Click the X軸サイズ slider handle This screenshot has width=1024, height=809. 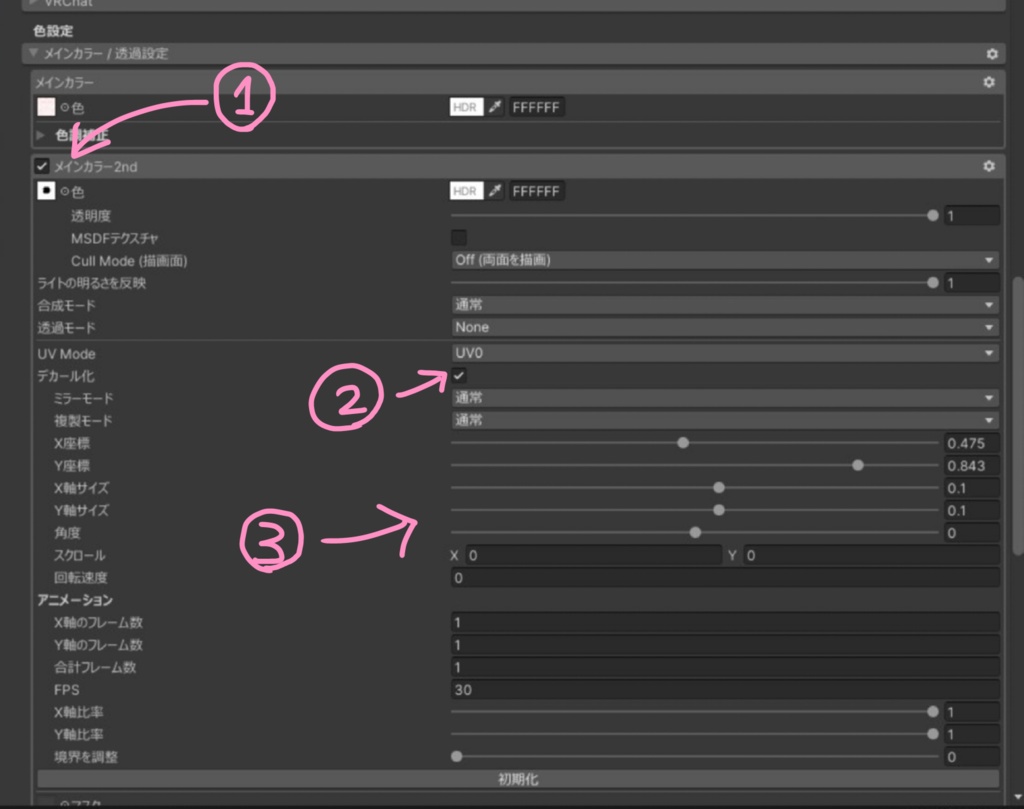pos(718,488)
